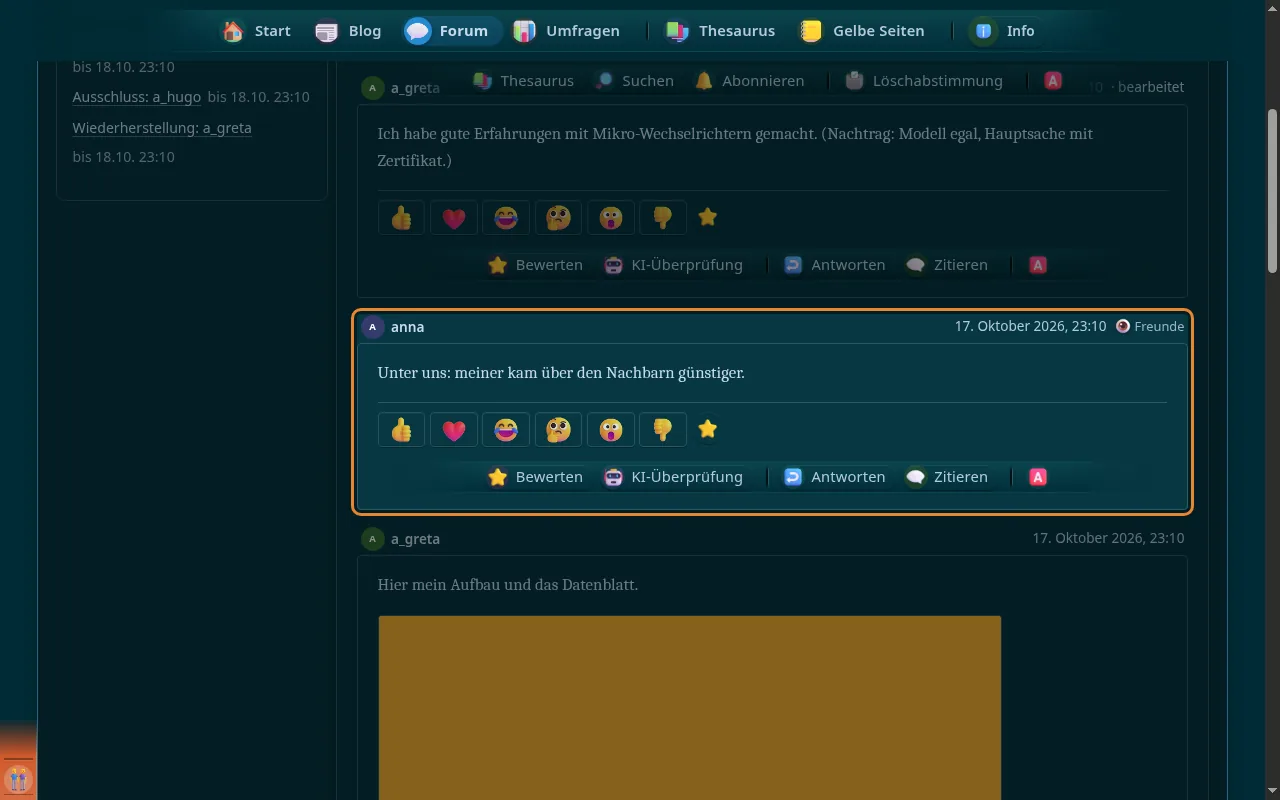This screenshot has height=800, width=1280.
Task: Click Bewerten on anna's post
Action: coord(535,477)
